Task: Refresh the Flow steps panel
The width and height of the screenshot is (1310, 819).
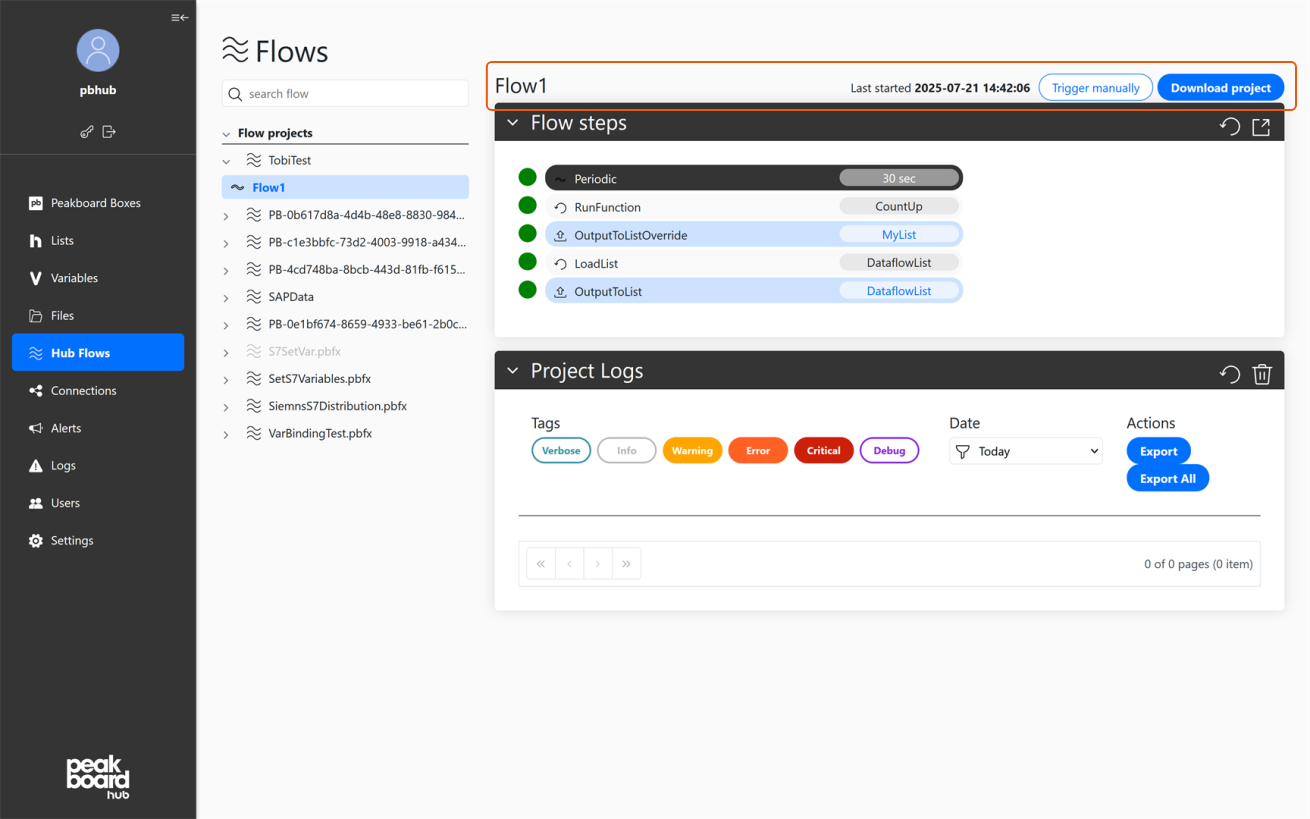Action: tap(1229, 127)
